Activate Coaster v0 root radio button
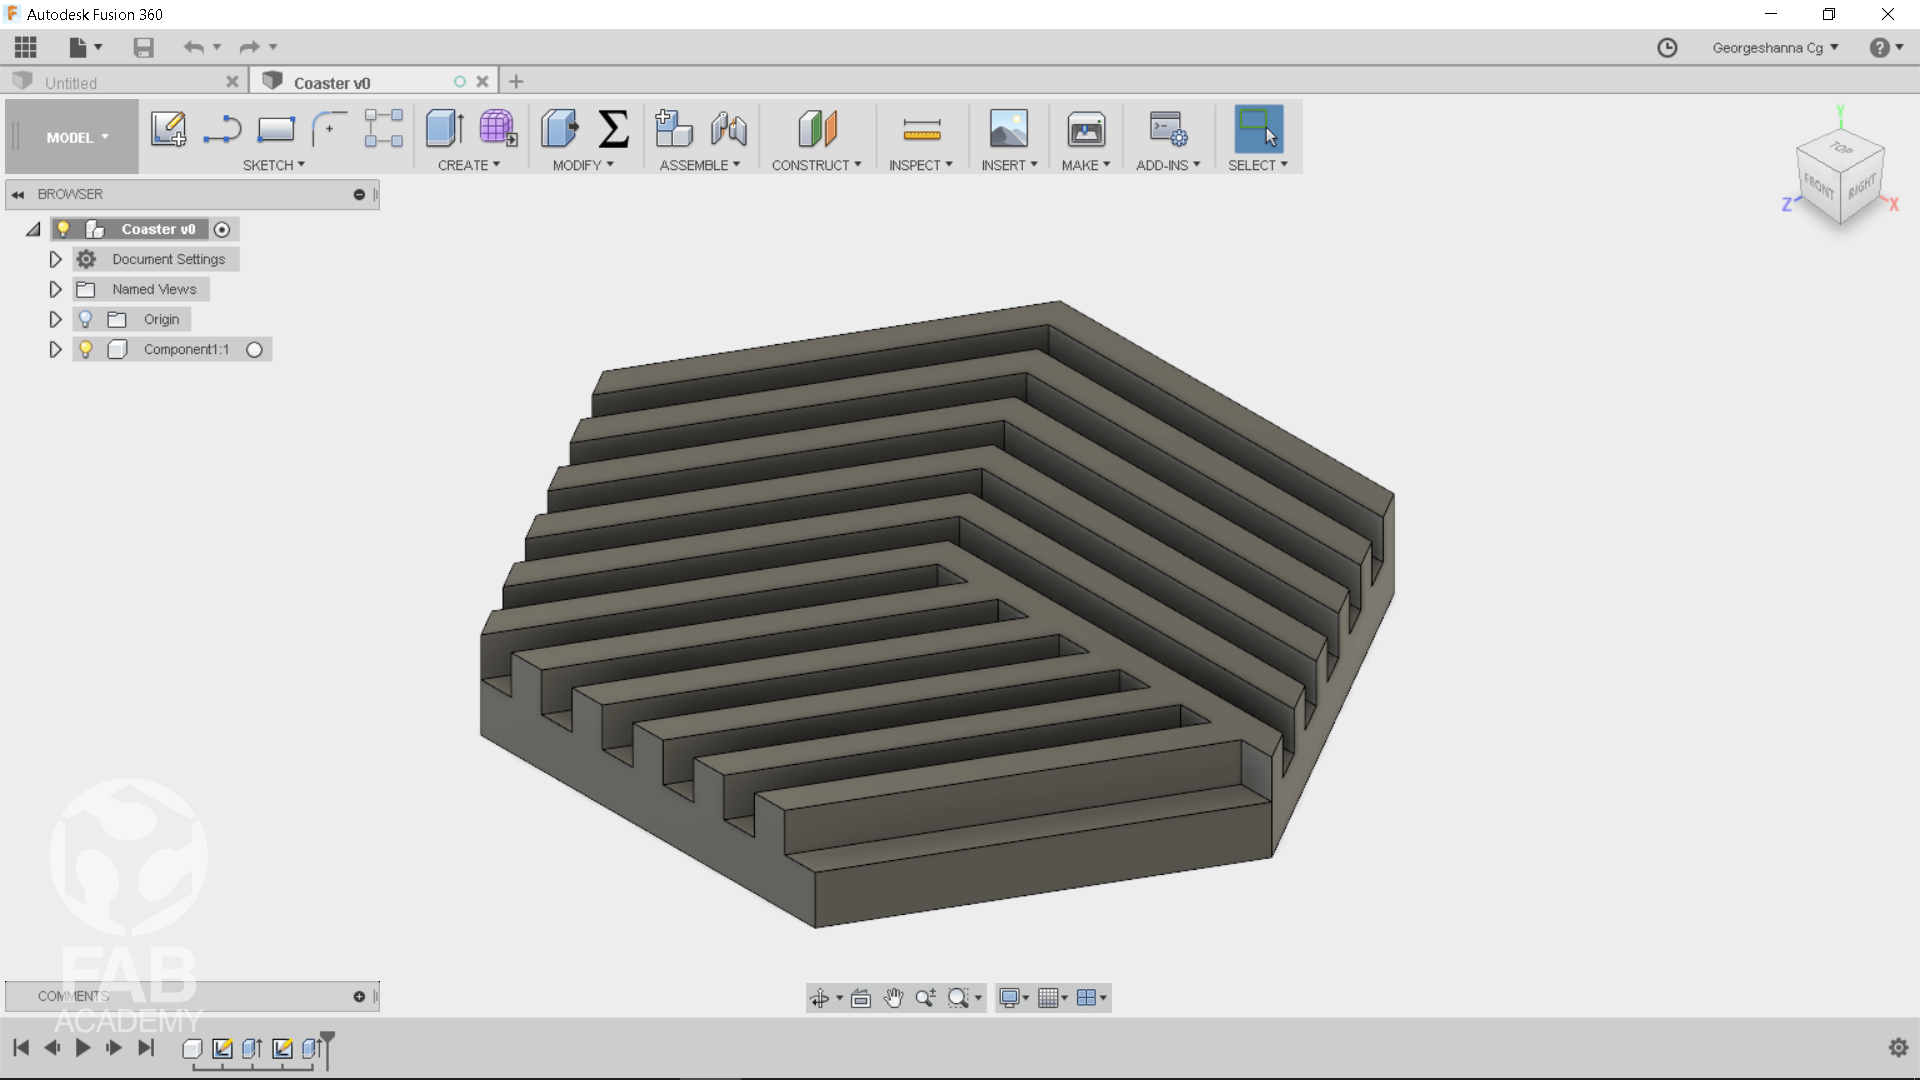The height and width of the screenshot is (1080, 1920). [222, 230]
